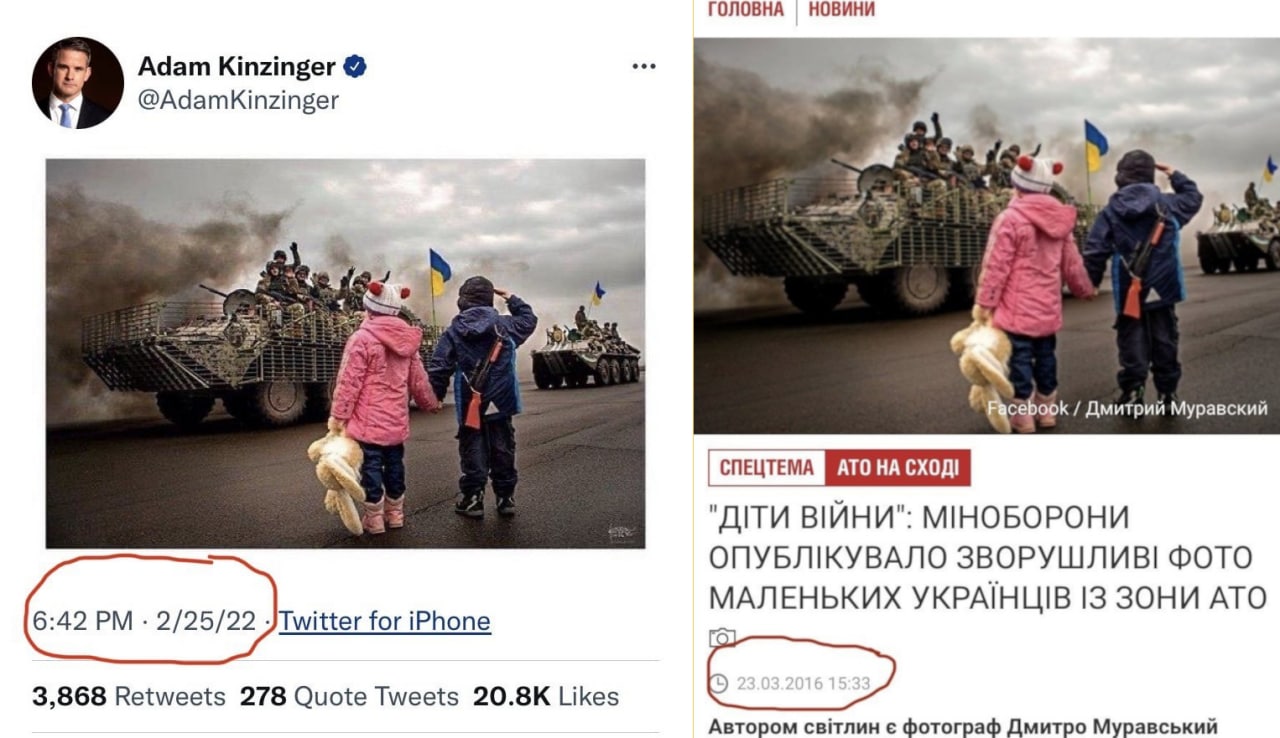
Task: Open the tweet timestamp 6:42 PM · 2/25/22
Action: coord(144,621)
